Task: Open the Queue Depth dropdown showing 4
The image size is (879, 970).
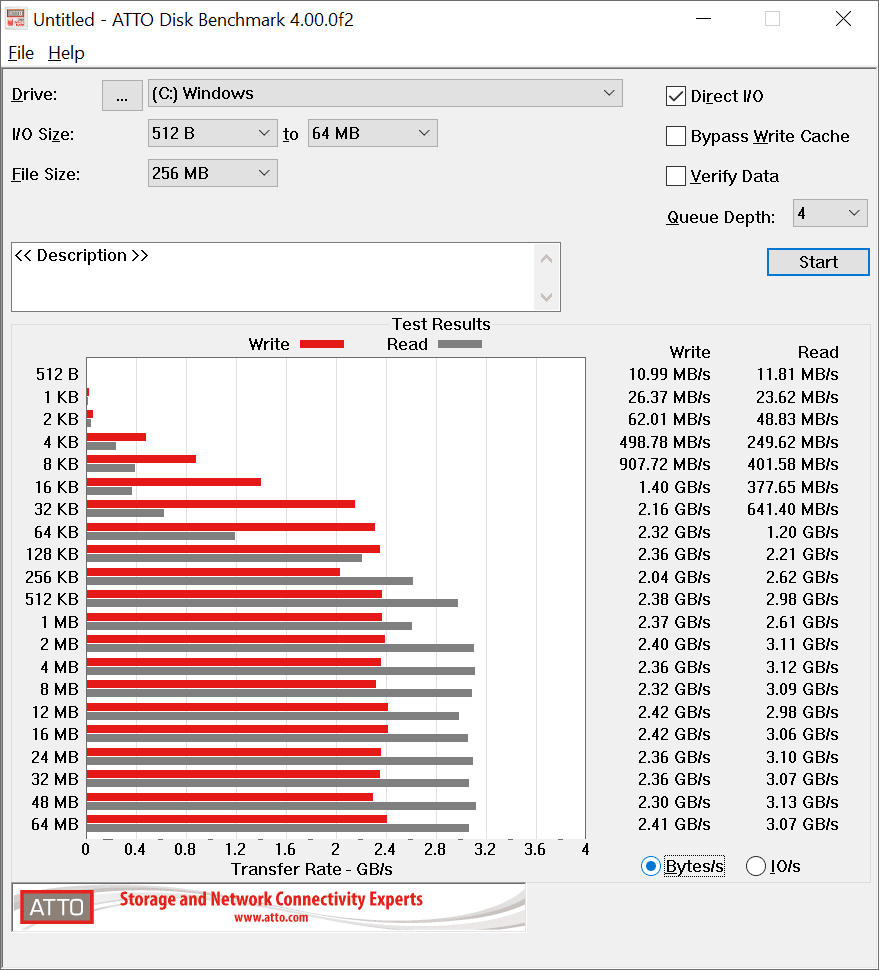Action: tap(830, 213)
